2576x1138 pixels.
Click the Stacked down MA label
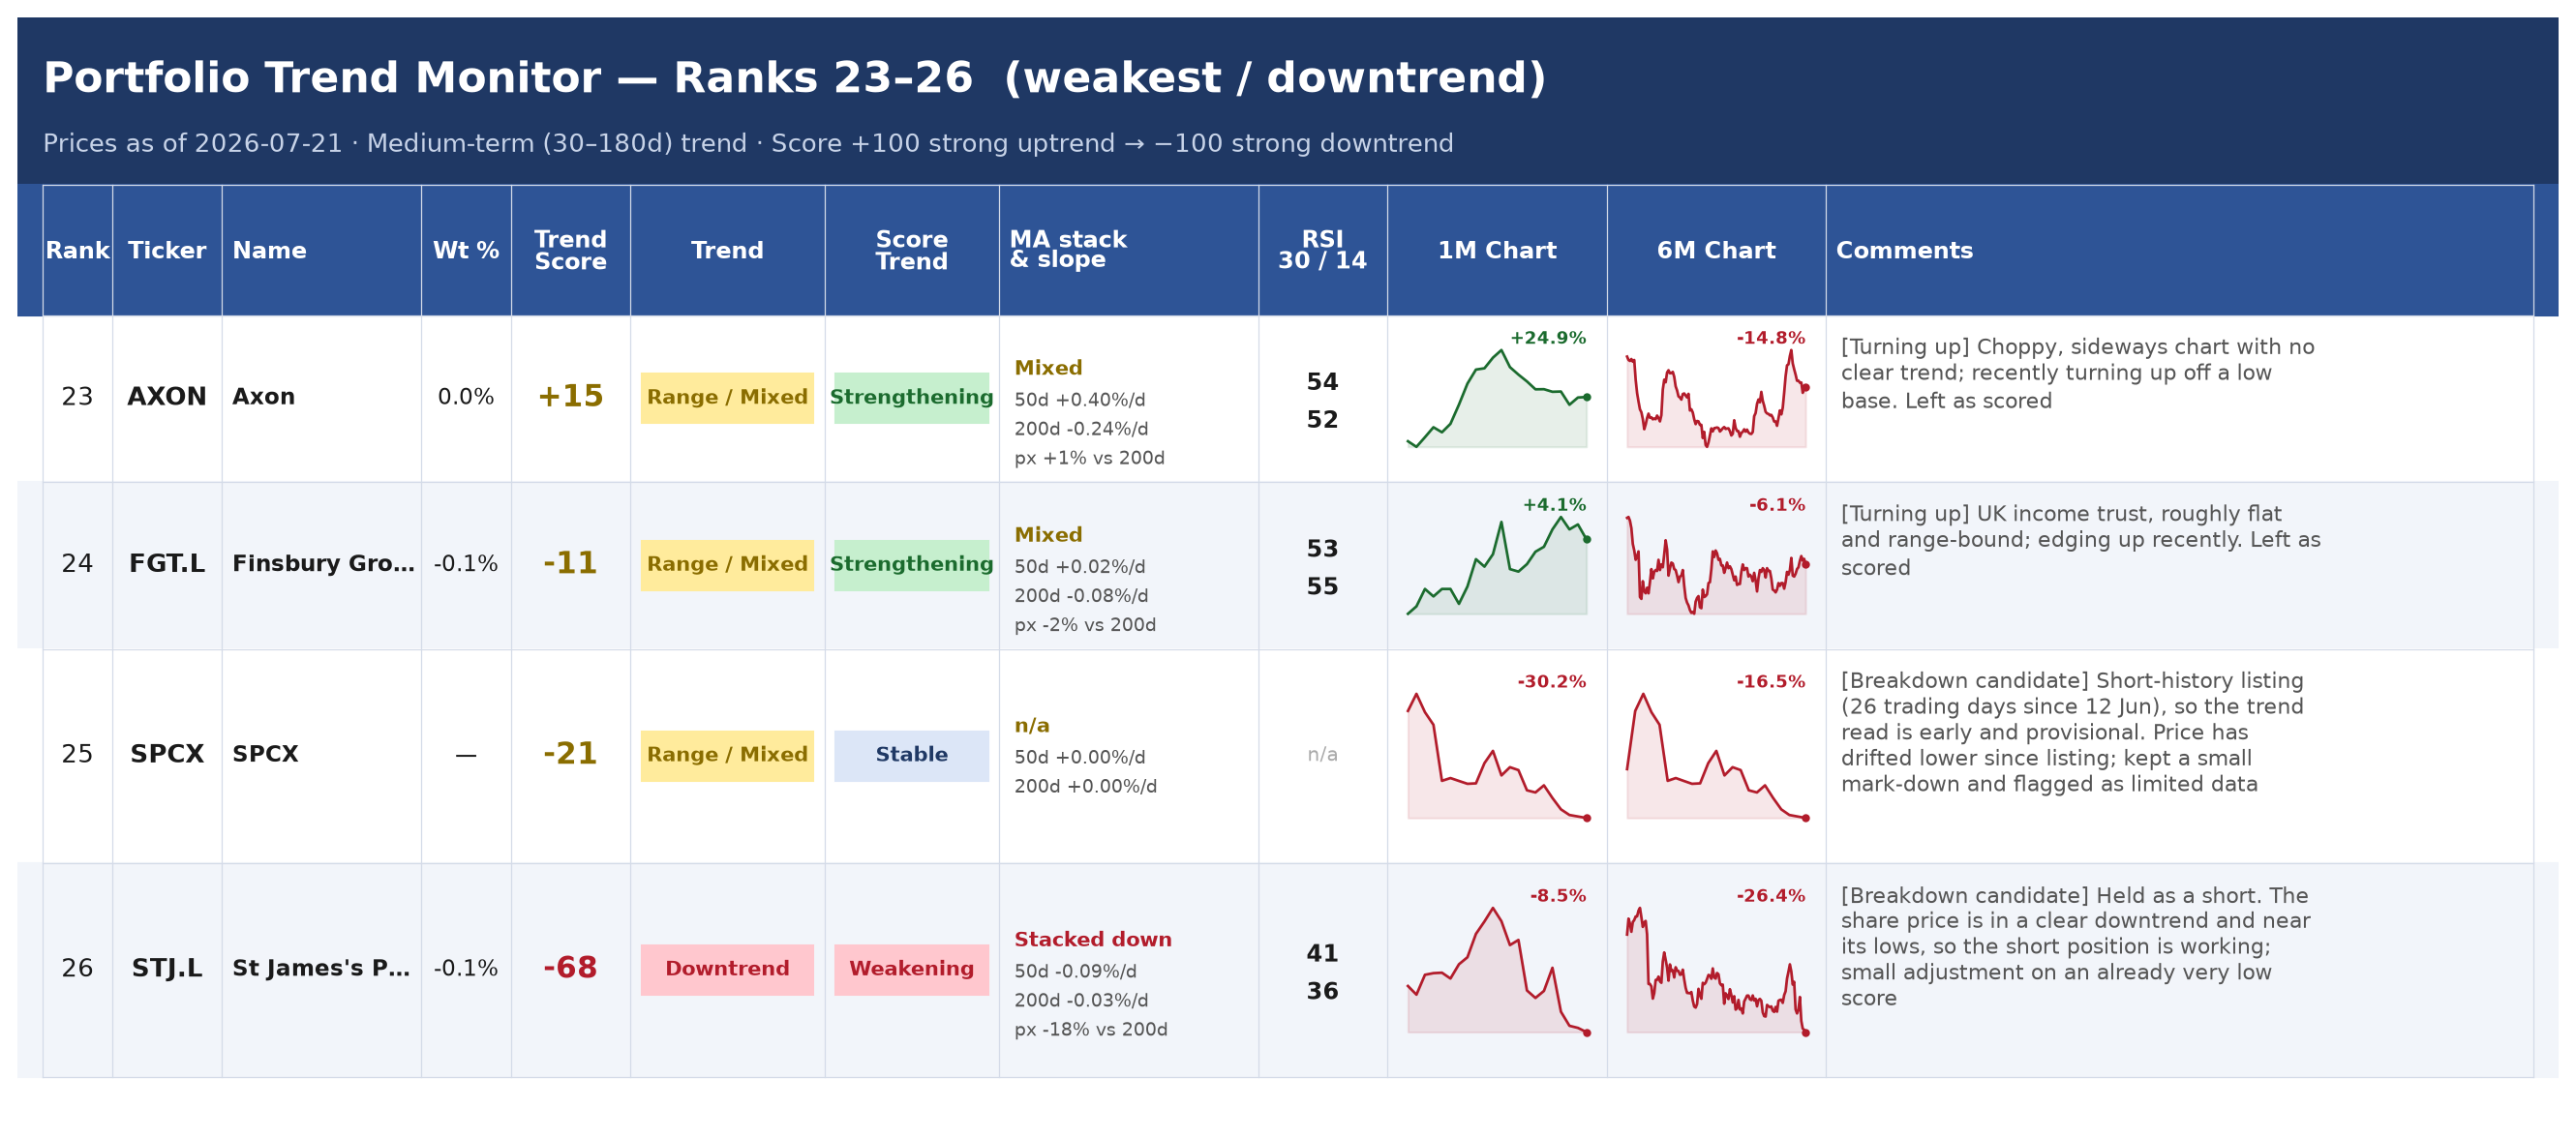click(1093, 939)
